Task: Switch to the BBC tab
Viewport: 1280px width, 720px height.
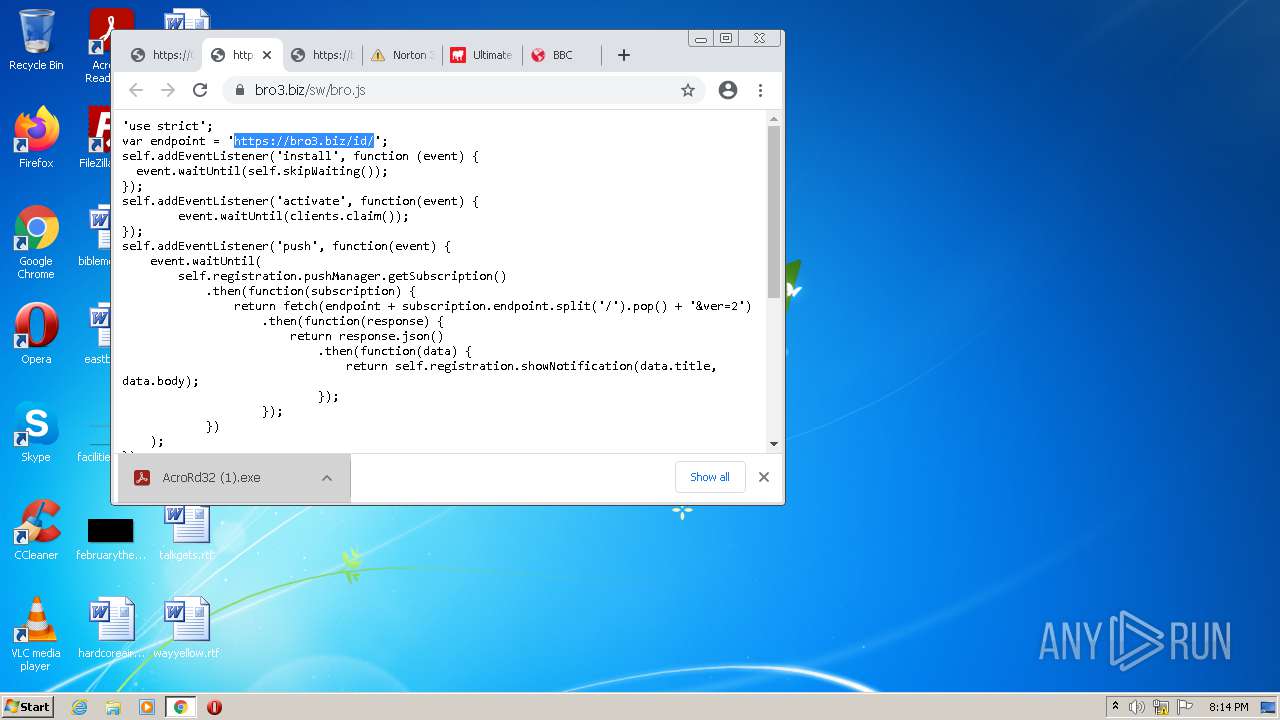Action: [562, 55]
